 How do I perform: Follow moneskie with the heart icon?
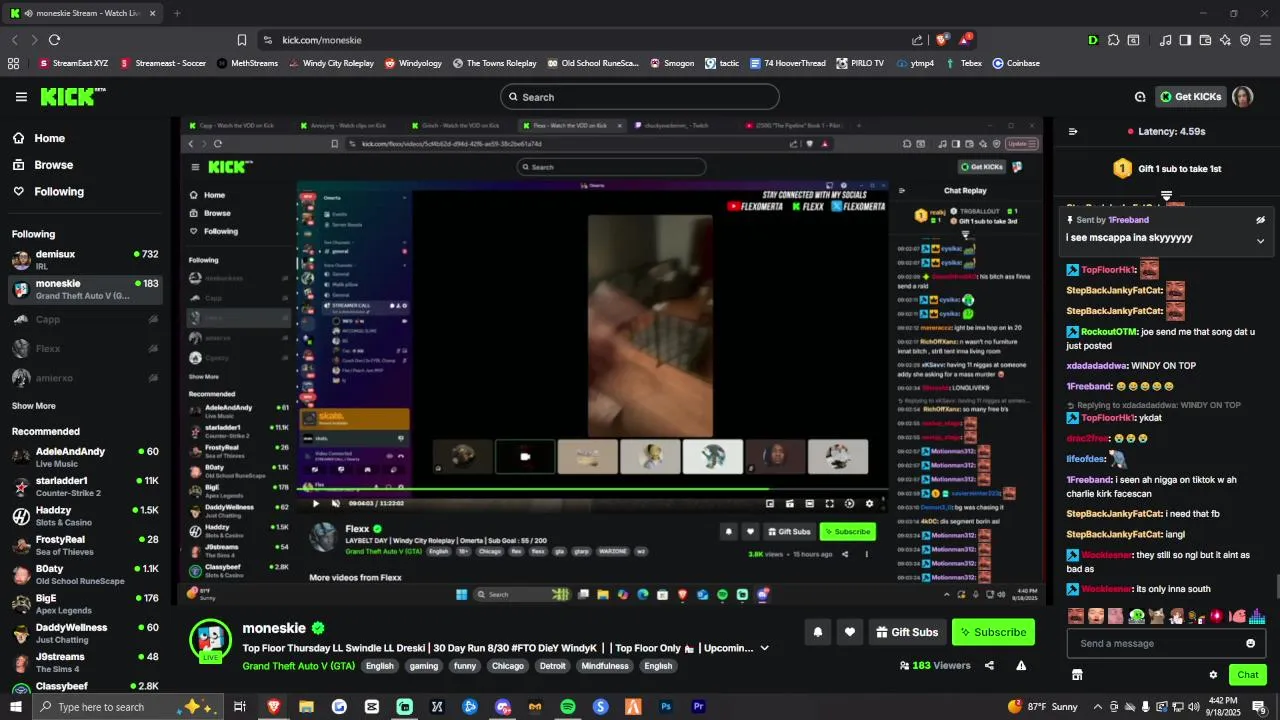850,632
